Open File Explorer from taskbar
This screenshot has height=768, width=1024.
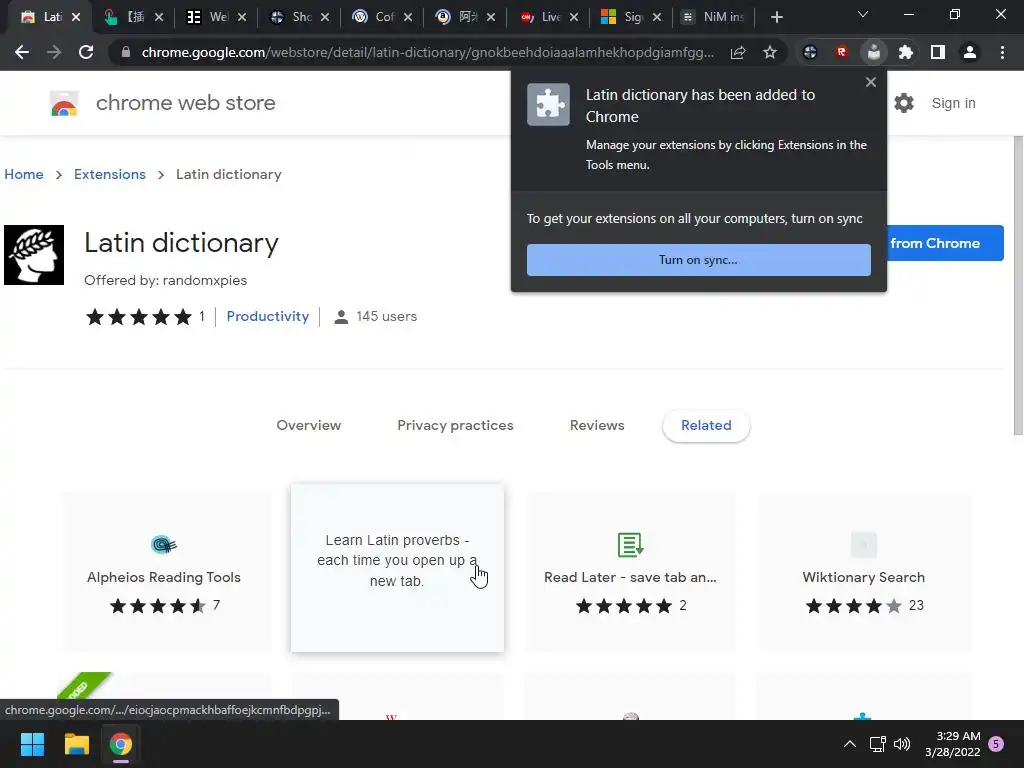click(76, 744)
